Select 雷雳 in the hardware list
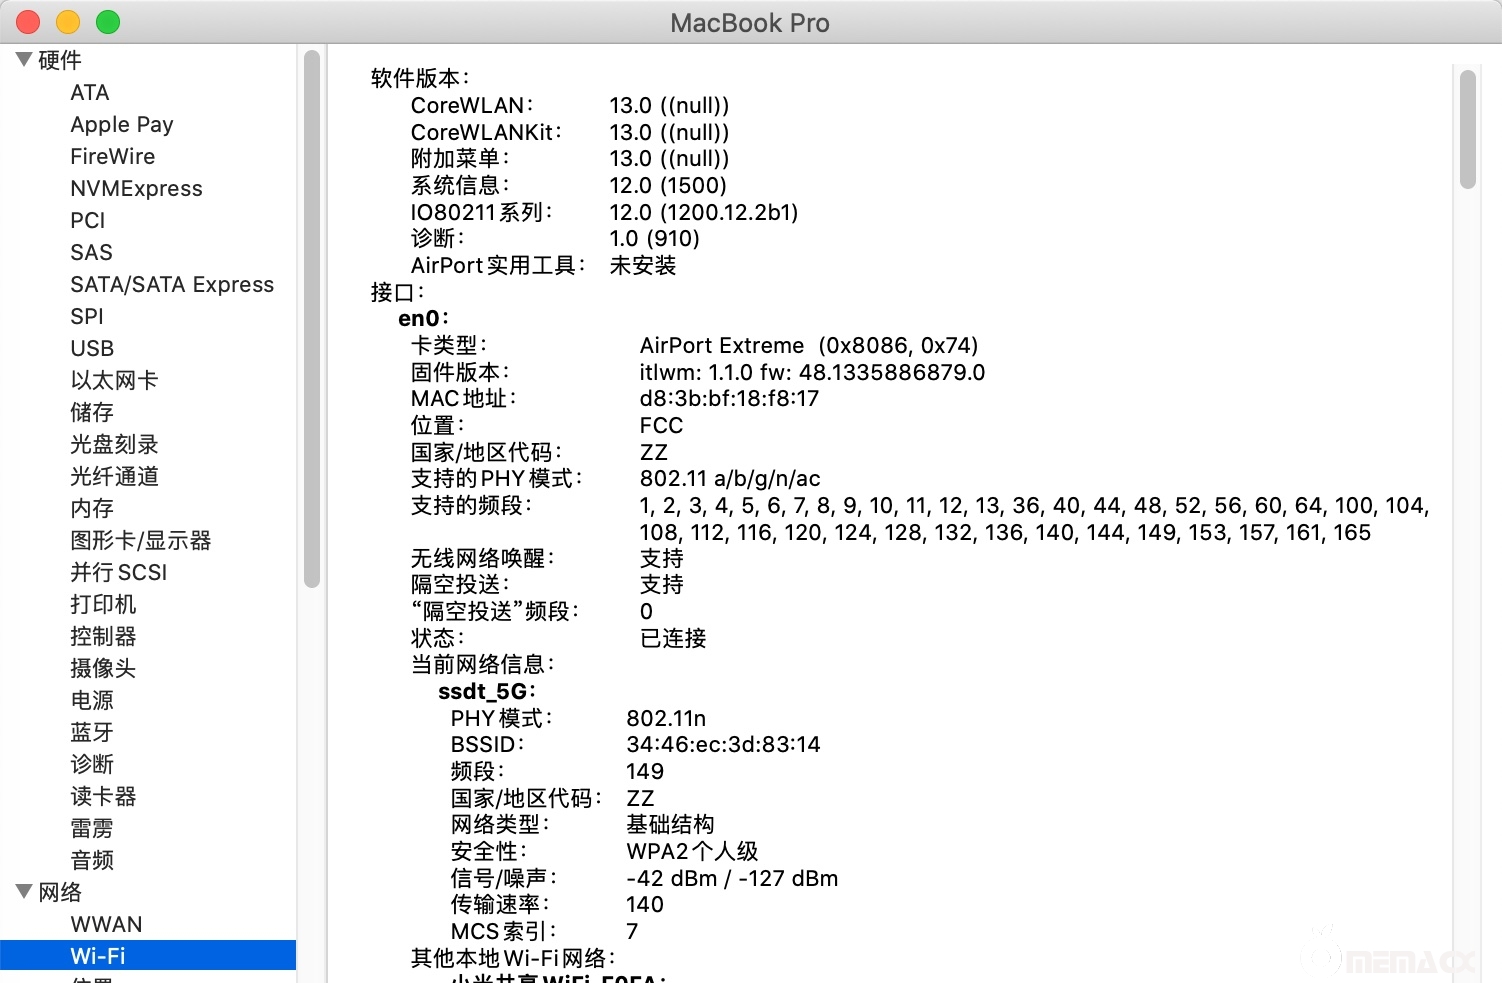 [x=91, y=828]
